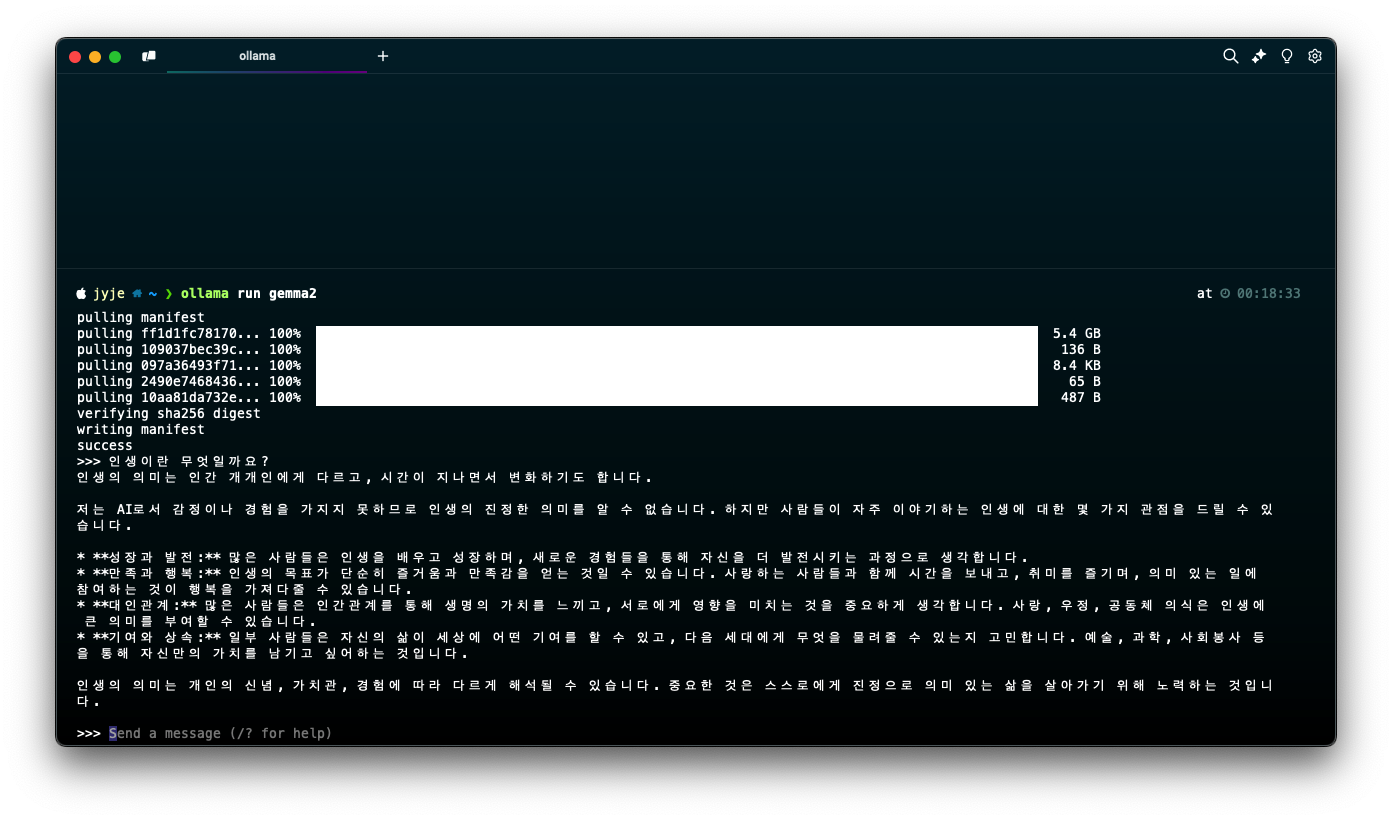1392x820 pixels.
Task: Open the search magnifier in title bar
Action: 1231,56
